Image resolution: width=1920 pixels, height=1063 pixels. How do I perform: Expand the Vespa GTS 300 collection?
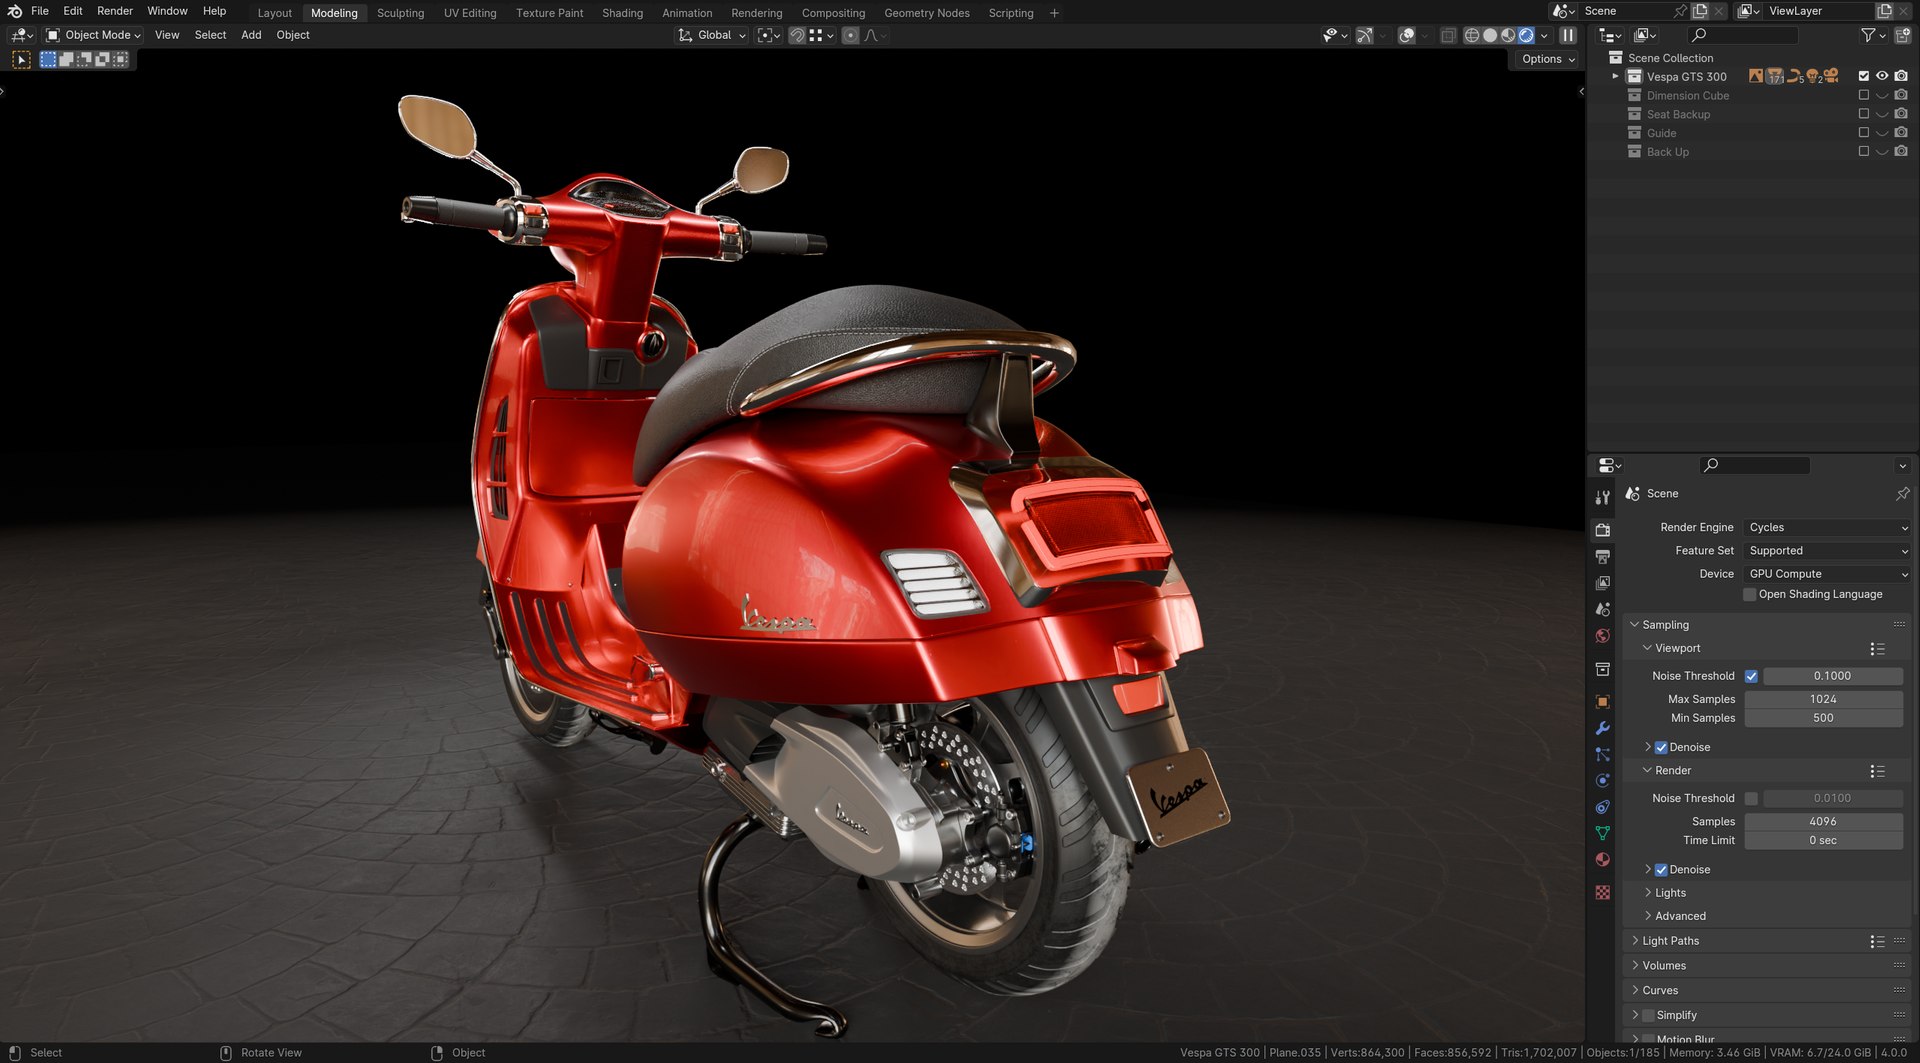[1615, 77]
